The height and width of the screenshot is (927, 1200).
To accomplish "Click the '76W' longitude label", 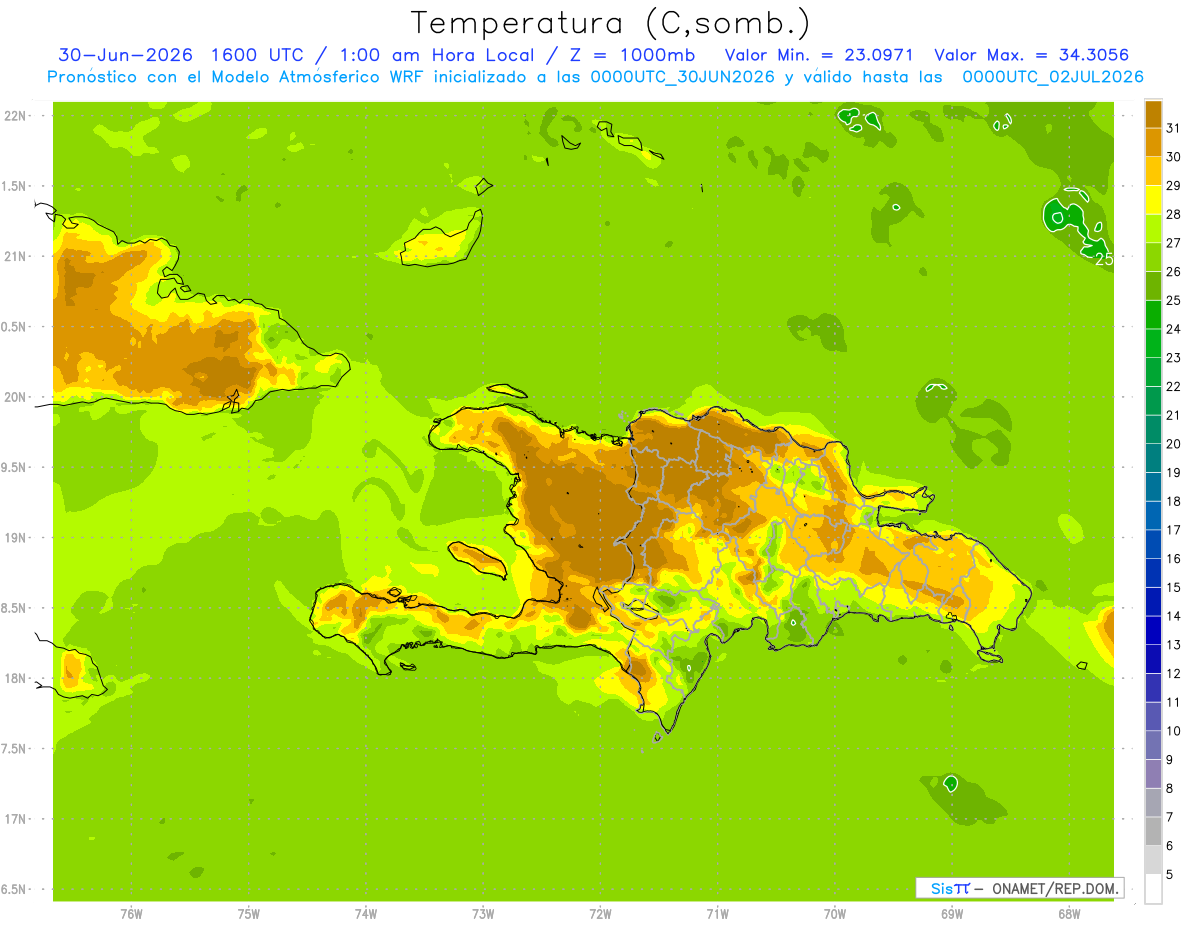I will tap(131, 914).
